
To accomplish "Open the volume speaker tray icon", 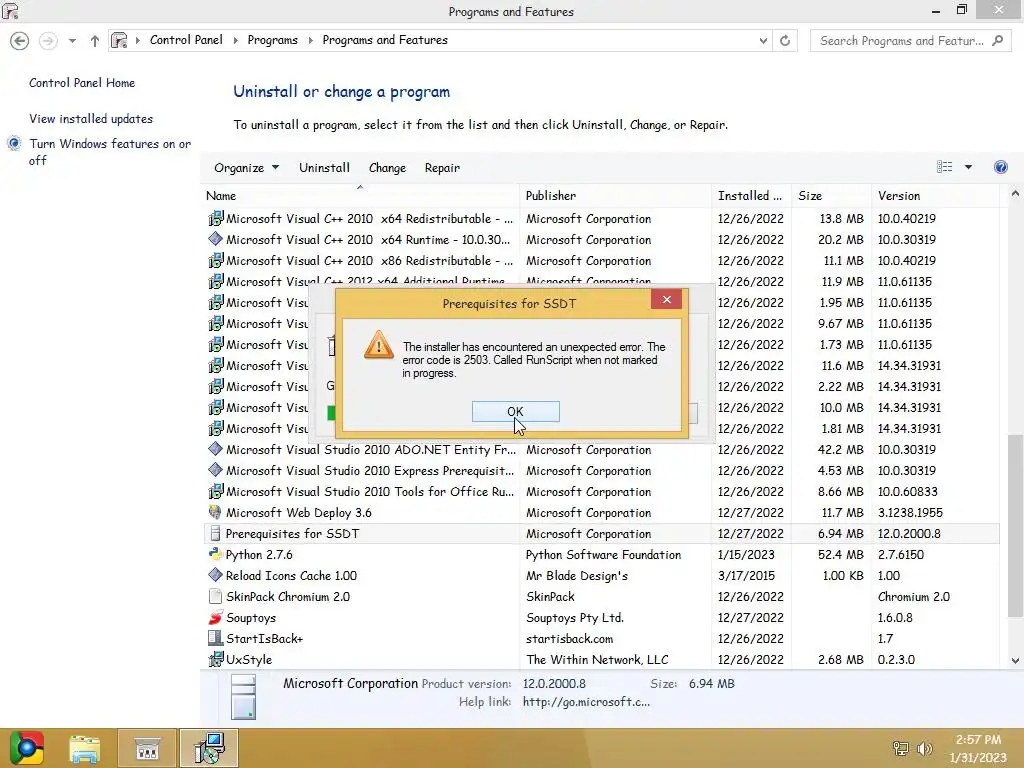I will click(924, 748).
